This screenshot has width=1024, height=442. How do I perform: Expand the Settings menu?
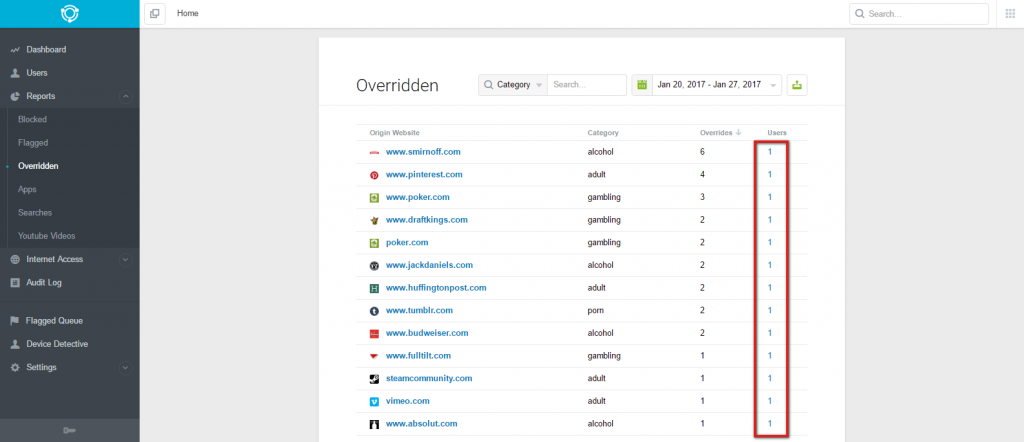tap(126, 368)
